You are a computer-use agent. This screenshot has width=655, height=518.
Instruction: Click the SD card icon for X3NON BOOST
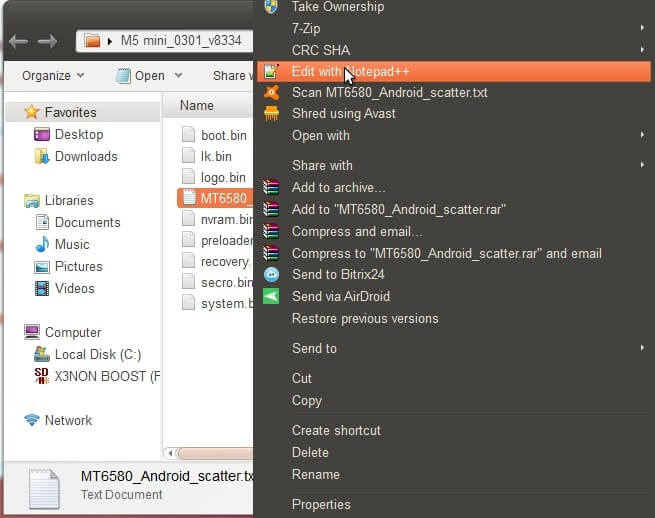42,376
